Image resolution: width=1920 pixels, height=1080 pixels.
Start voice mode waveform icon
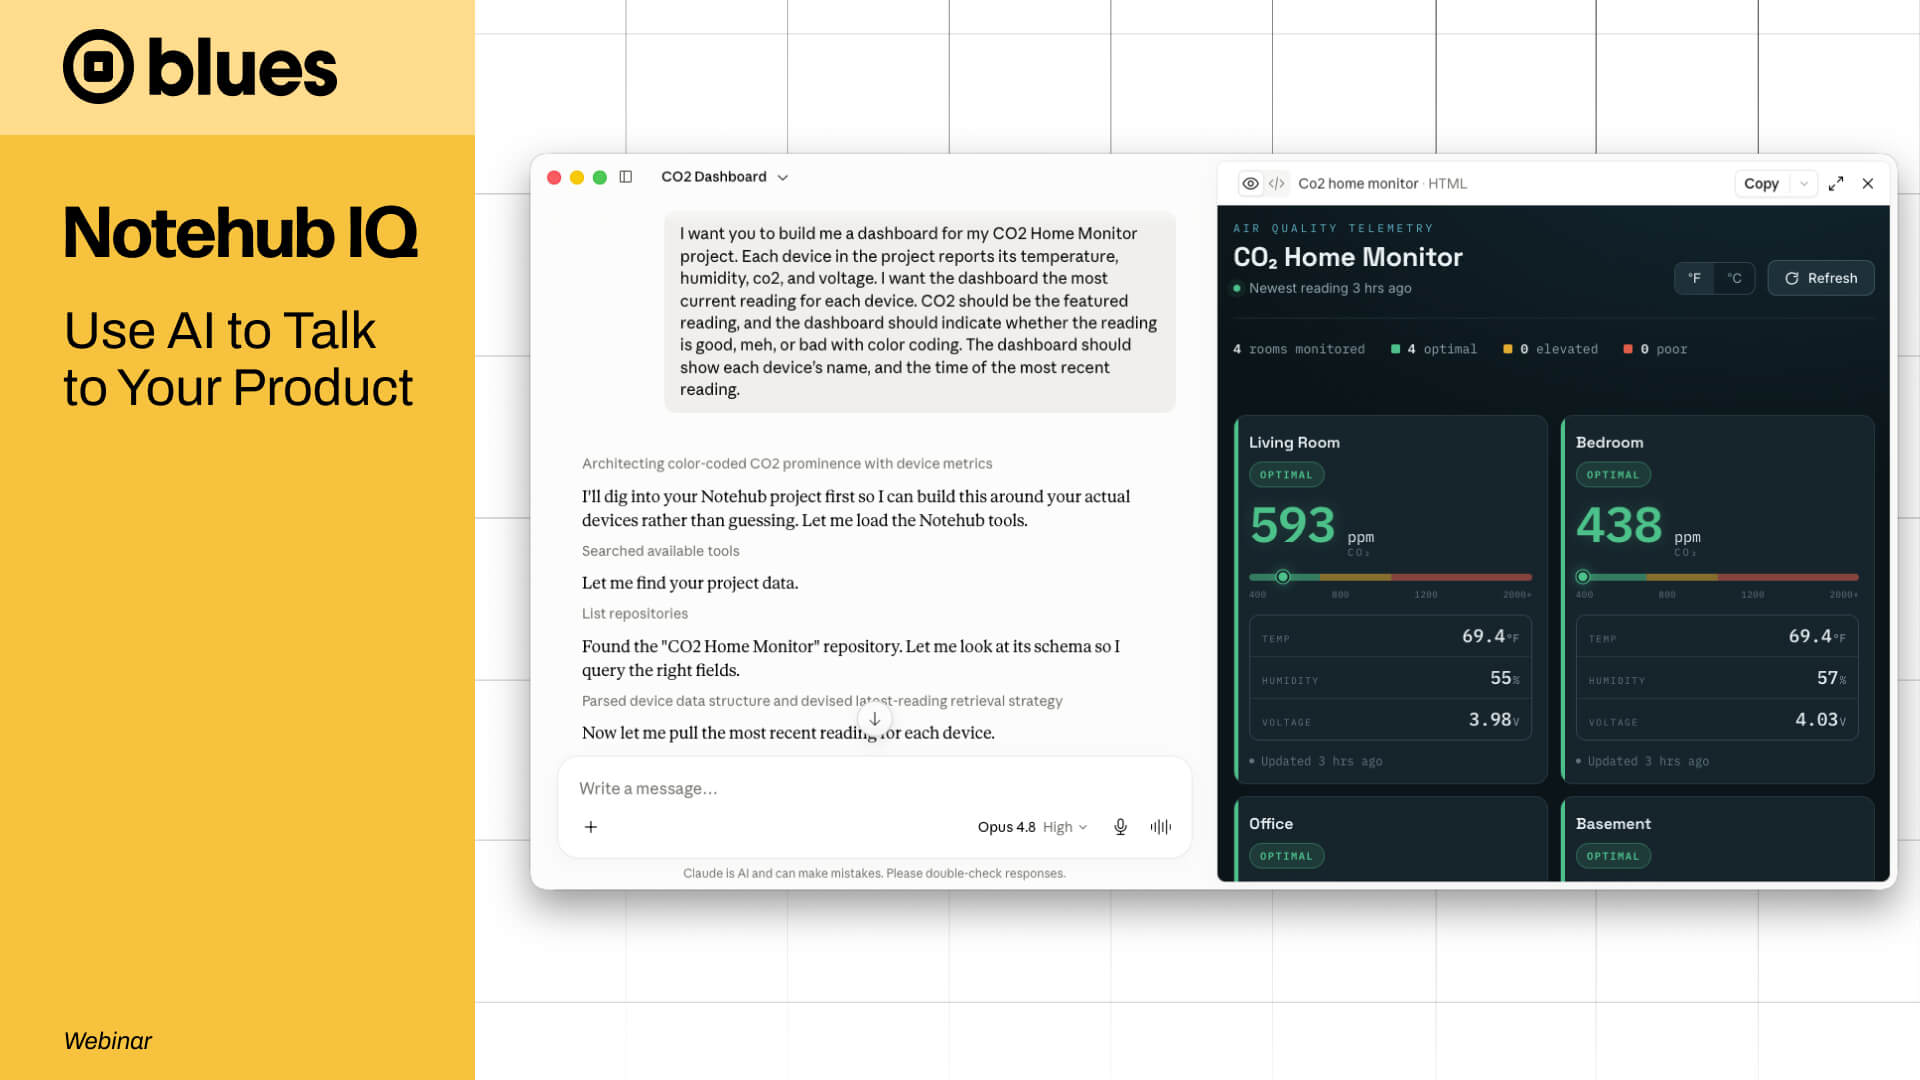point(1161,827)
